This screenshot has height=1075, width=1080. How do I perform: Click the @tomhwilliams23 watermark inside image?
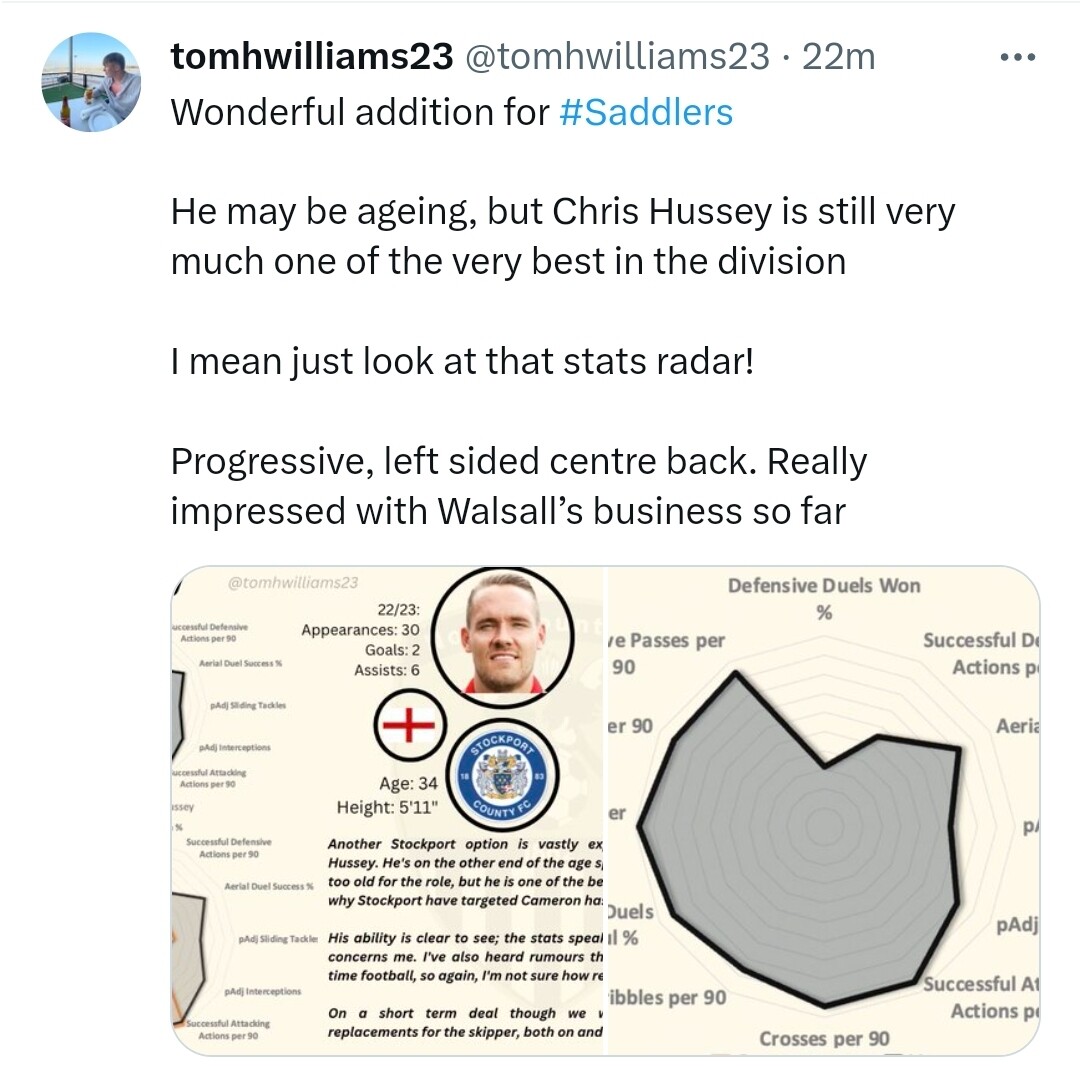(293, 583)
